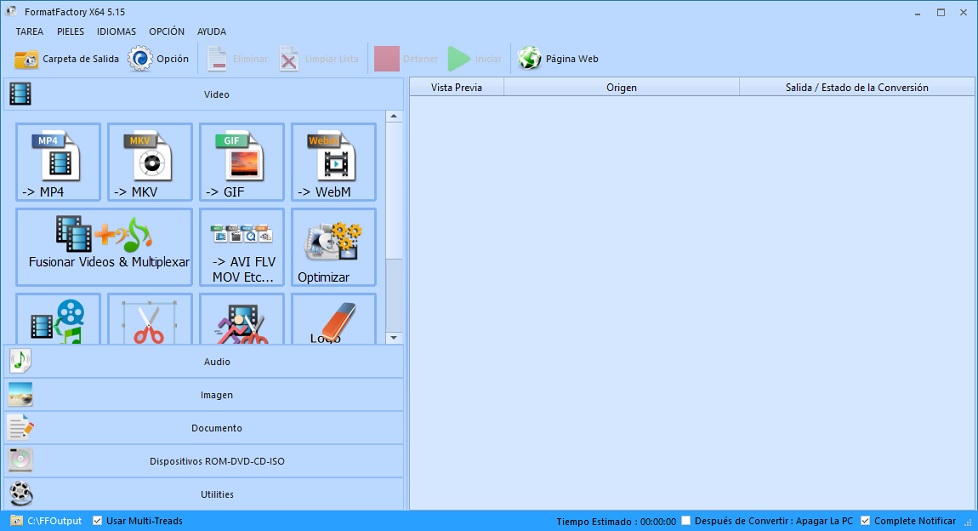Open the -> MP4 conversion tile

click(58, 162)
